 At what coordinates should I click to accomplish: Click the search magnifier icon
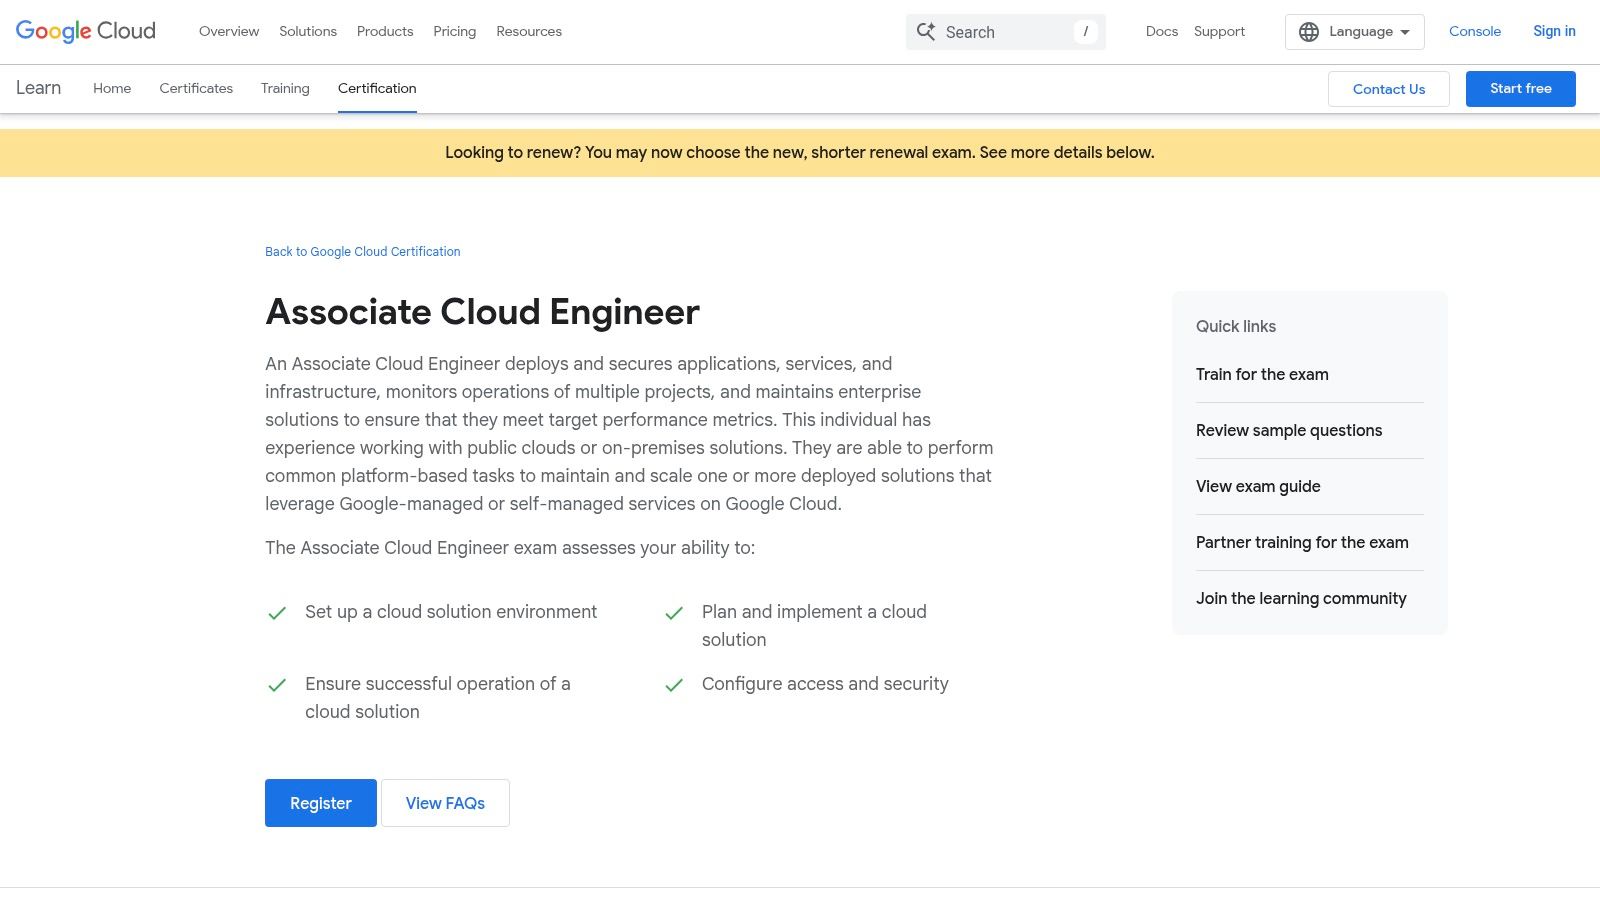point(925,31)
